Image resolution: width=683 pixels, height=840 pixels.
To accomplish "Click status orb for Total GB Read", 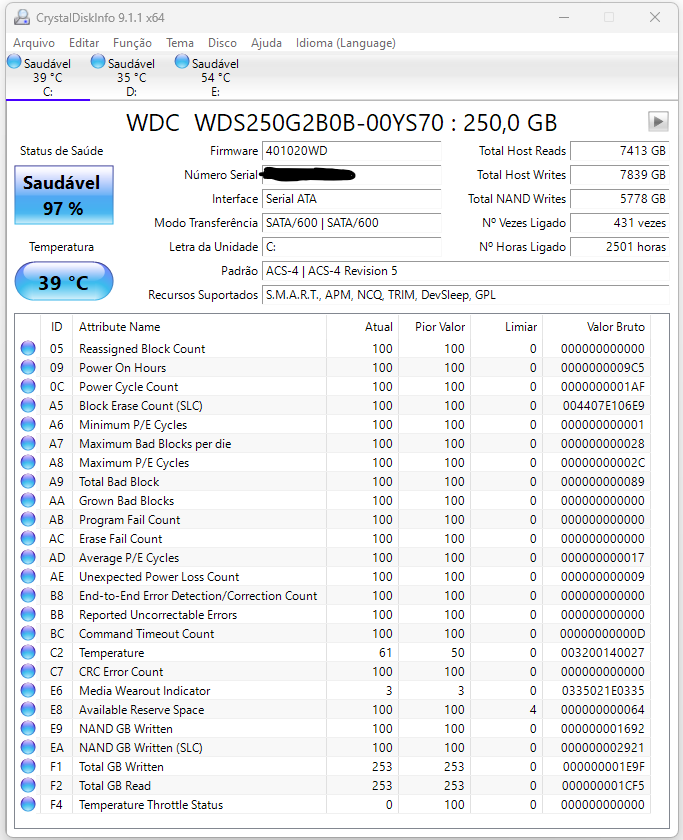I will pyautogui.click(x=28, y=785).
